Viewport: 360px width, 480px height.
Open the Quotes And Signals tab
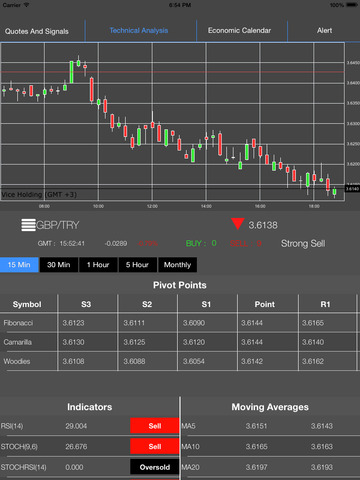(37, 31)
